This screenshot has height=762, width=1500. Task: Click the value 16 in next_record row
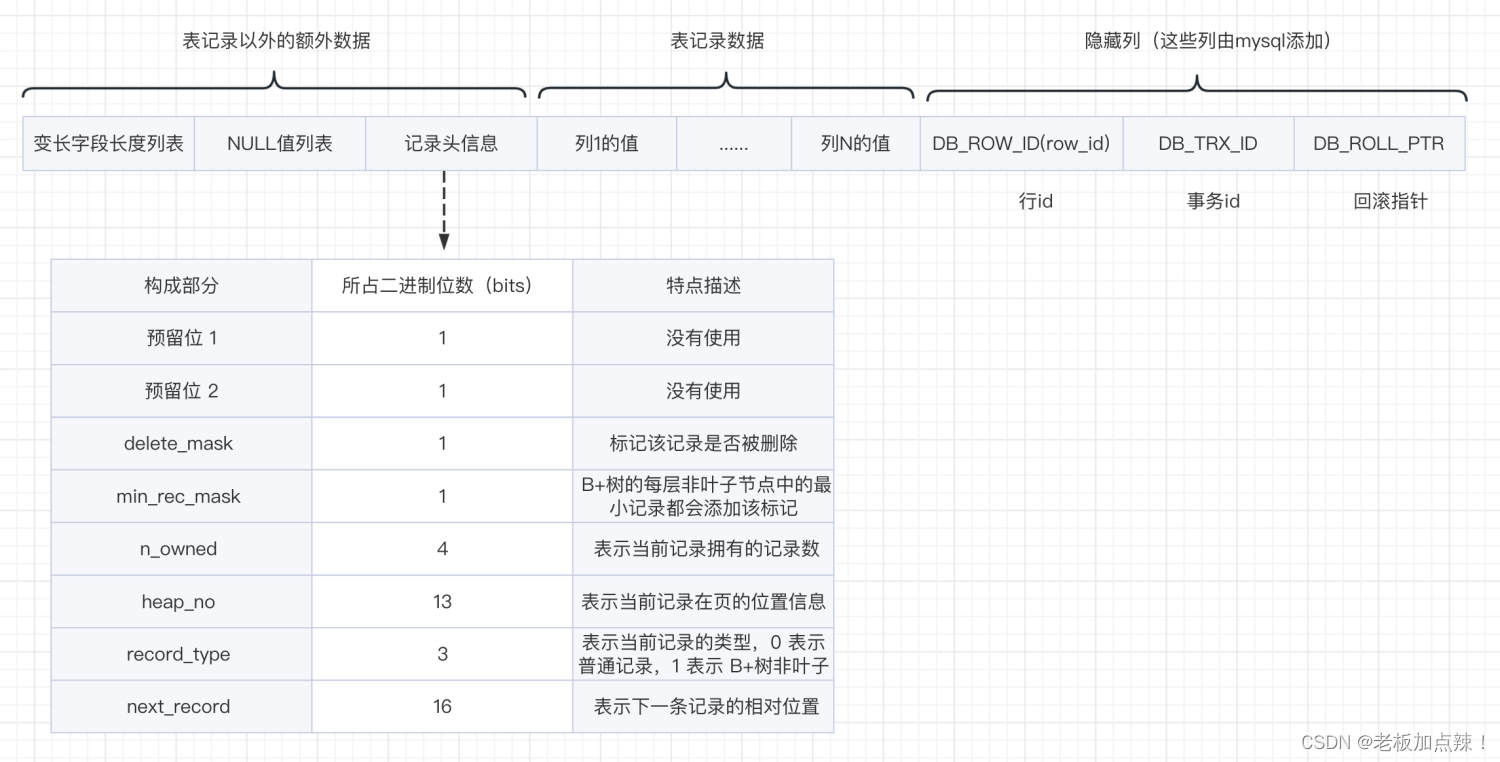442,707
